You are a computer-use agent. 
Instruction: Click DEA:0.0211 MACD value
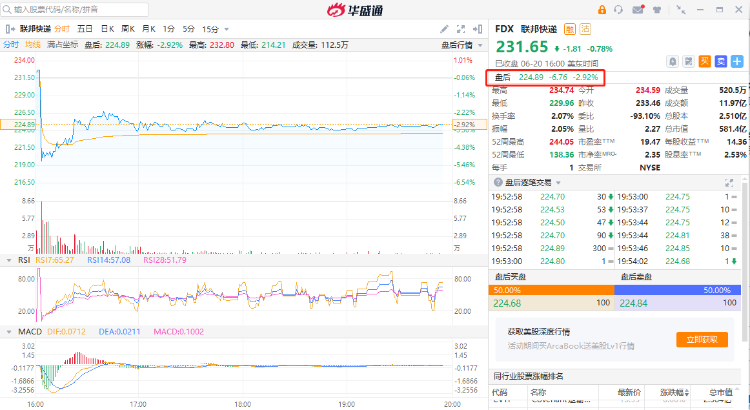pyautogui.click(x=120, y=332)
